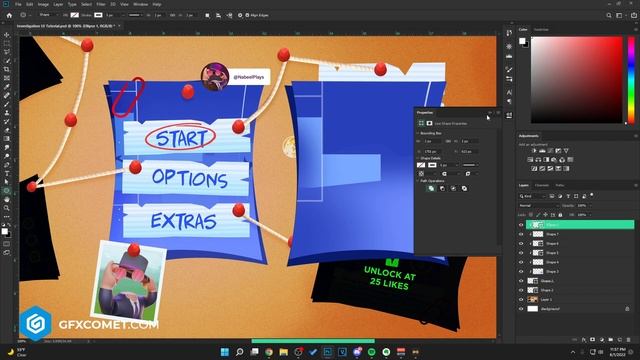This screenshot has width=640, height=360.
Task: Open File Explorer from the taskbar
Action: tap(284, 352)
